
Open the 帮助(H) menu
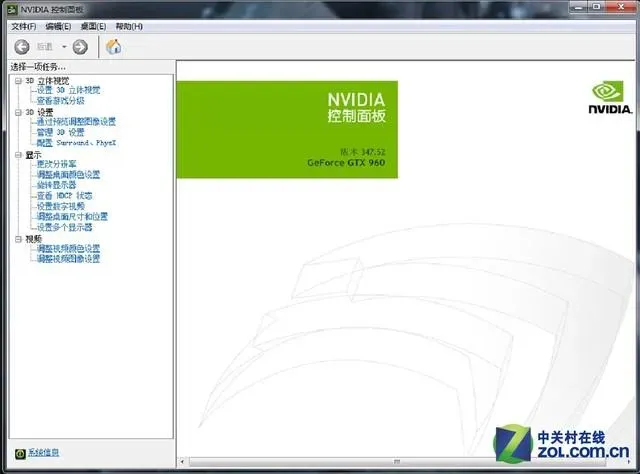point(129,27)
